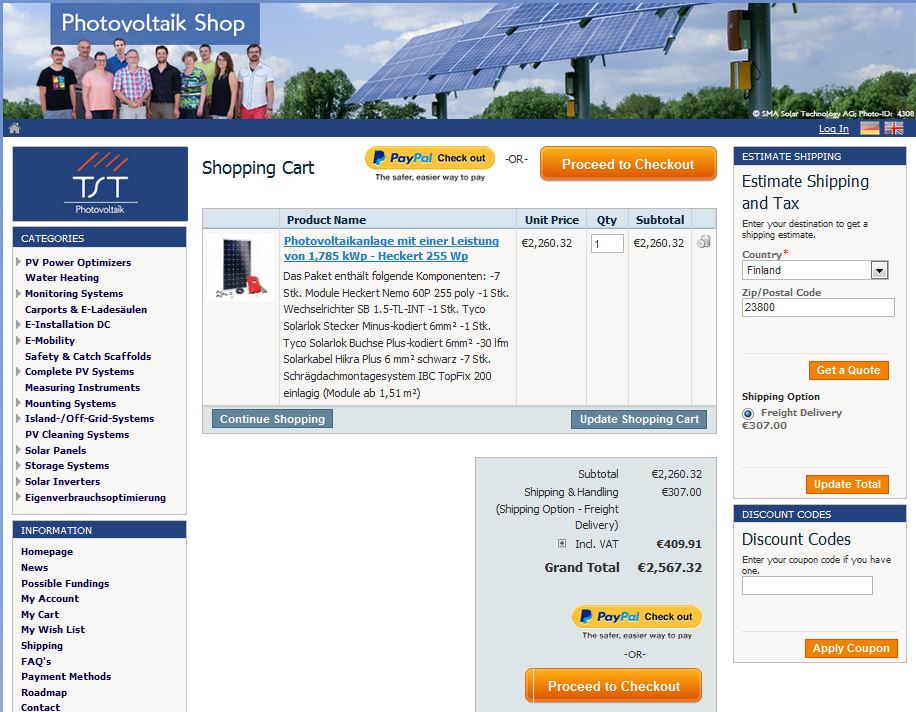Expand the Solar Panels category arrow

pyautogui.click(x=19, y=450)
